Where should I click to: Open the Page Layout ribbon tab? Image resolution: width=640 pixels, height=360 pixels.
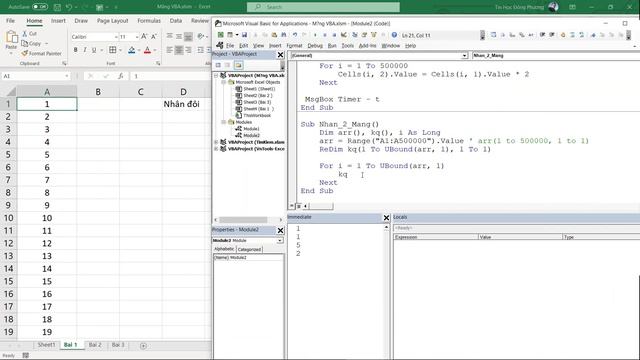[x=112, y=20]
